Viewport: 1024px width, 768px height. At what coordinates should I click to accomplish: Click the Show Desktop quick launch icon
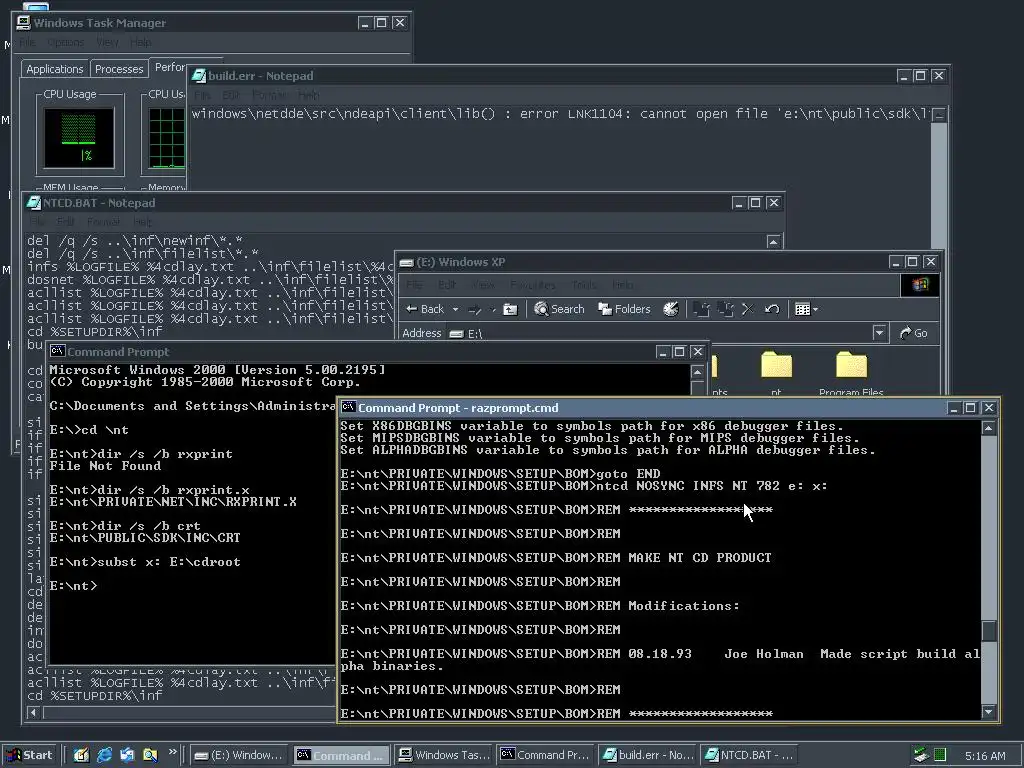click(x=81, y=755)
